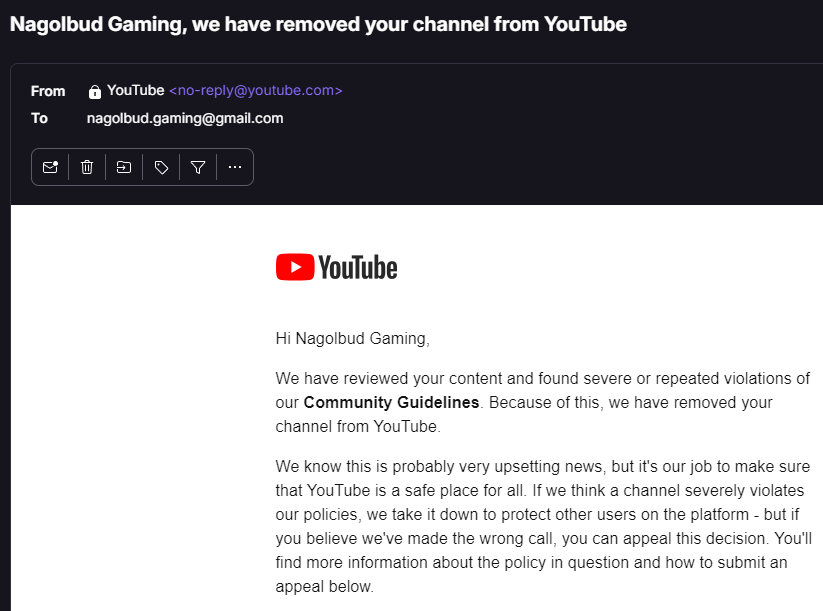This screenshot has width=823, height=611.
Task: Click the 'To' field label
Action: [x=39, y=118]
